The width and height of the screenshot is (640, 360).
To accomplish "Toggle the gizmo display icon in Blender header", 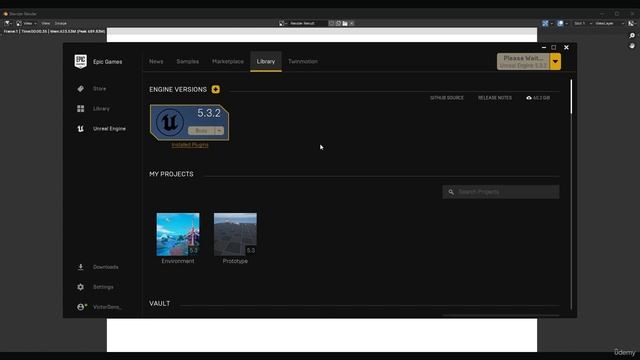I will coord(545,23).
